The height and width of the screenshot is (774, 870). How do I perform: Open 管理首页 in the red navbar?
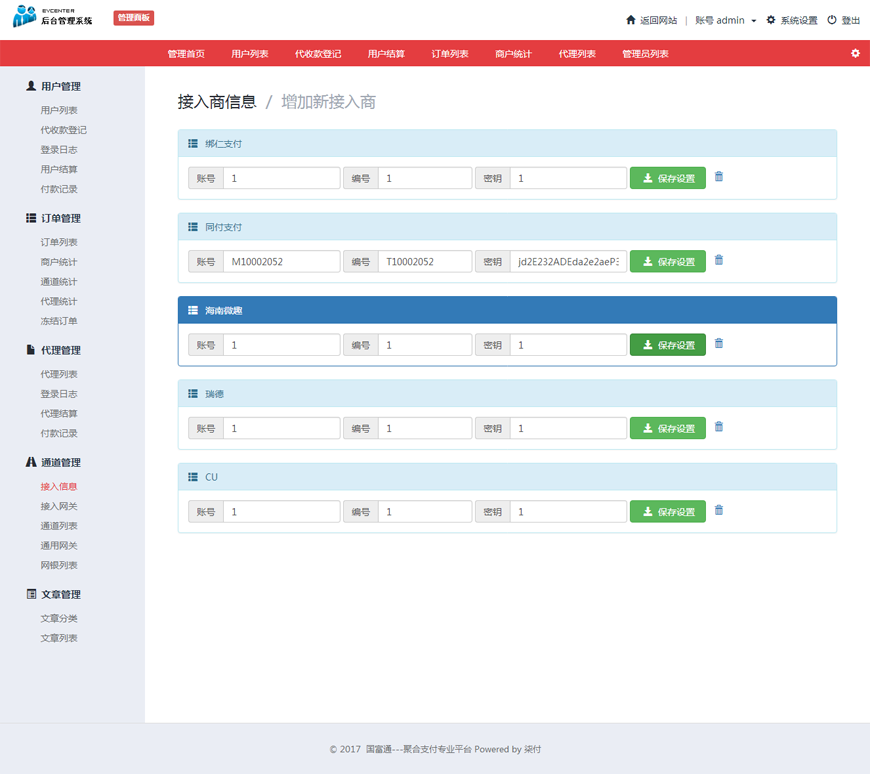click(186, 54)
